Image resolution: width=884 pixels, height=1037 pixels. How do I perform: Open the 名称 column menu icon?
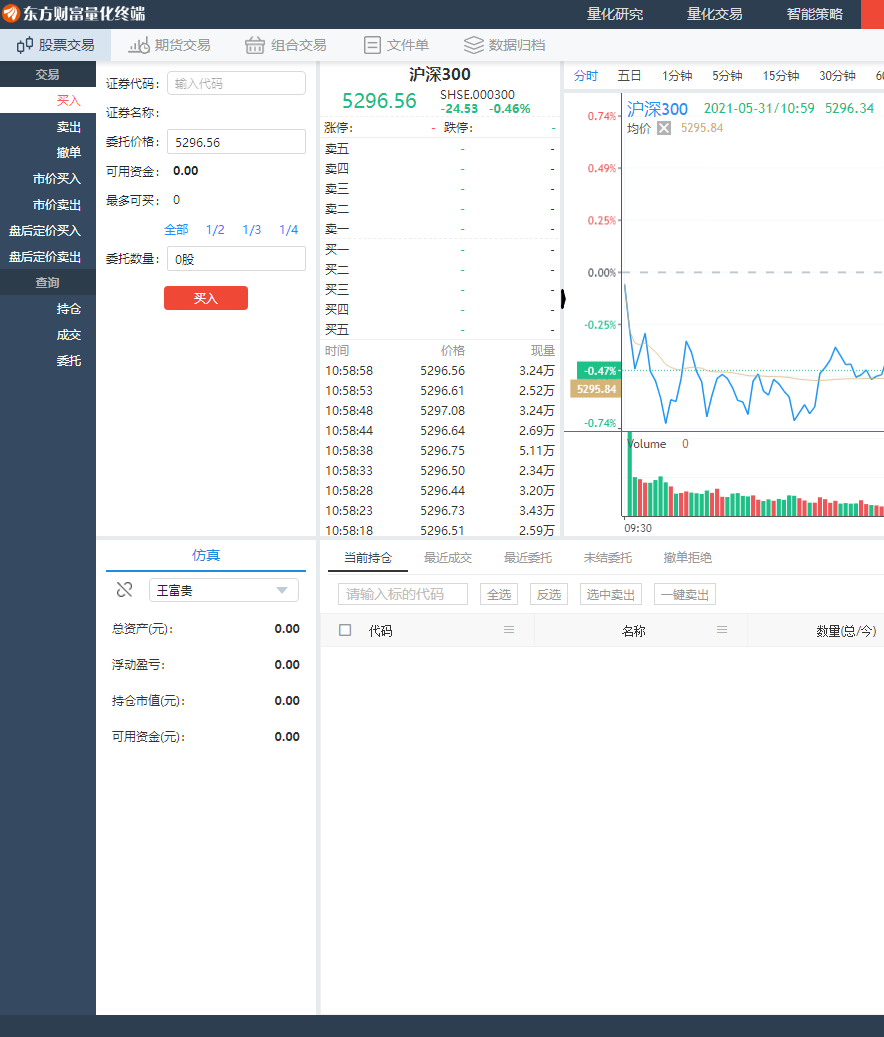[x=722, y=630]
